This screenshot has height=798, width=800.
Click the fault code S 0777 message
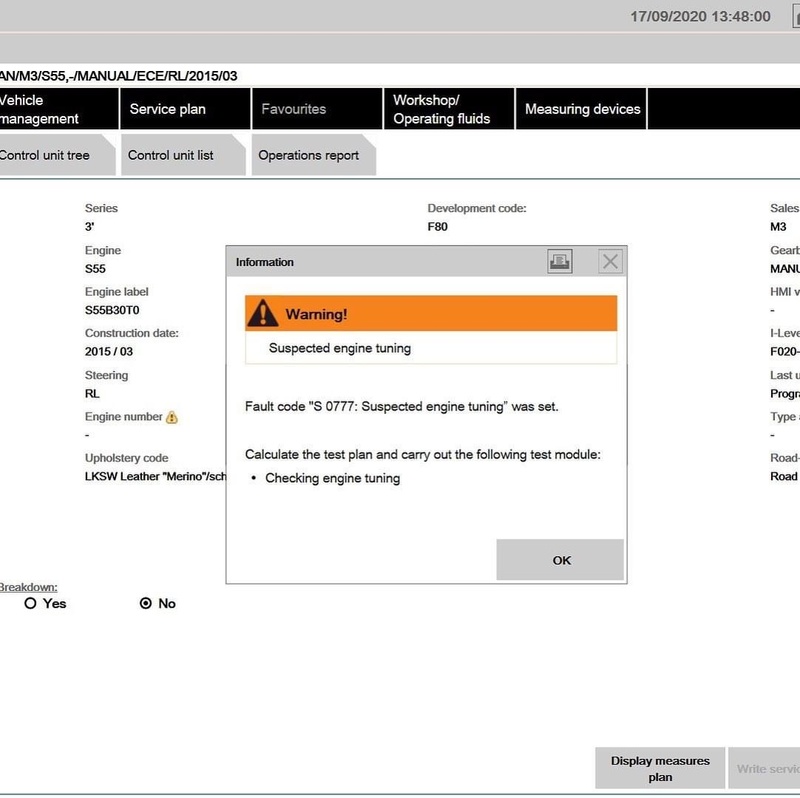[x=402, y=407]
